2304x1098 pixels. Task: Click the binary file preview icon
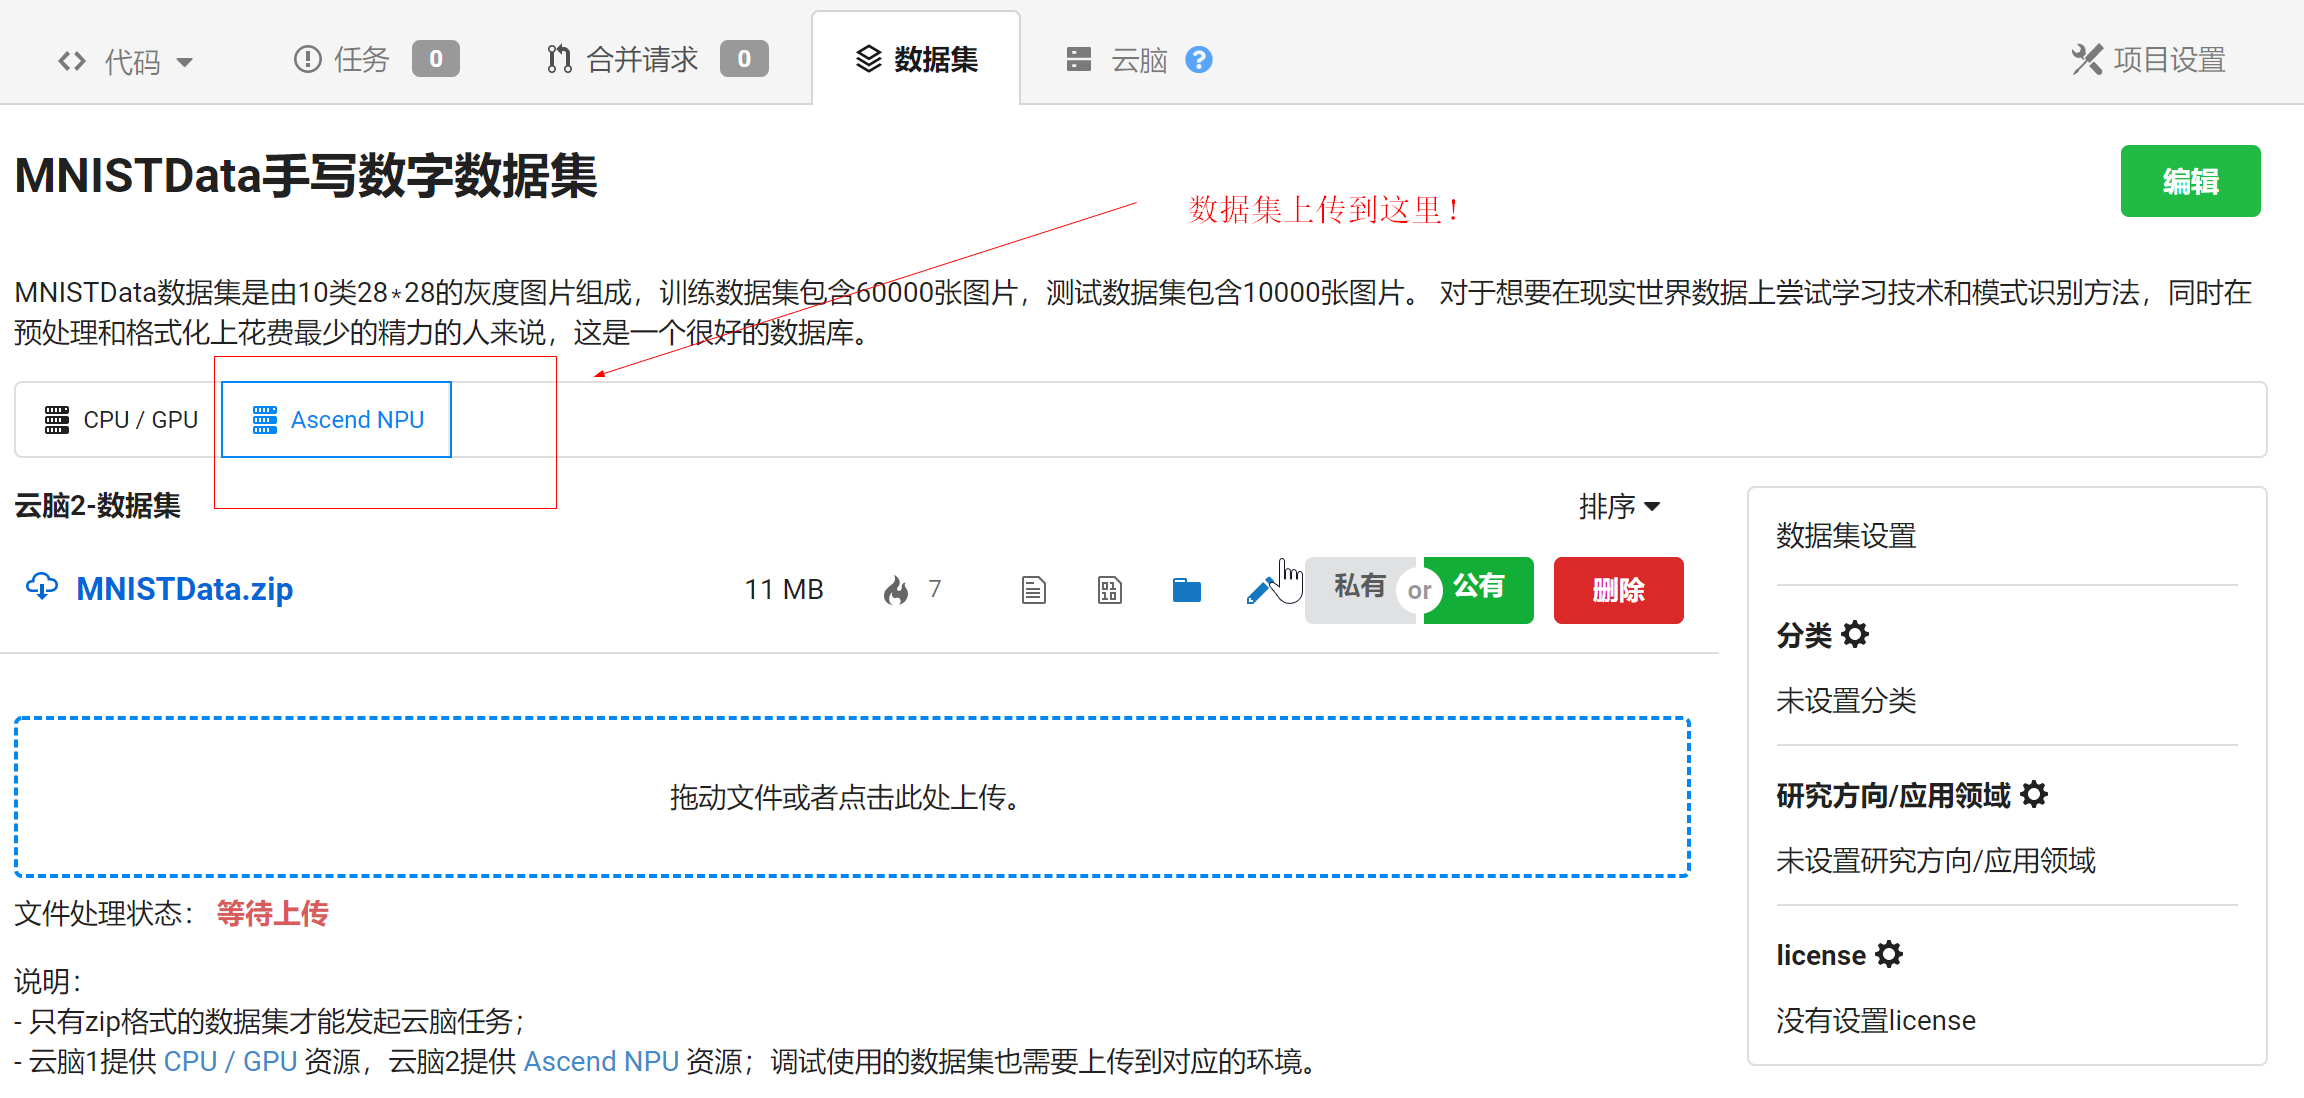coord(1109,590)
